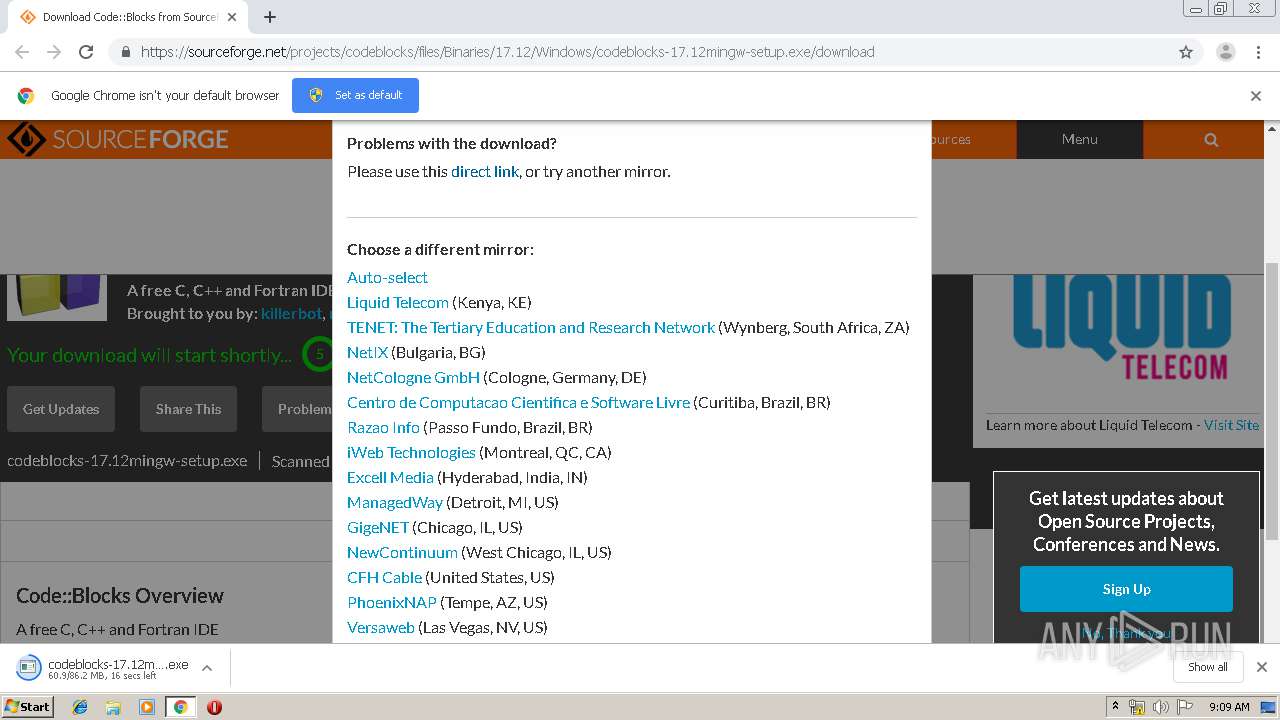
Task: Click the Sign Up button
Action: coord(1126,589)
